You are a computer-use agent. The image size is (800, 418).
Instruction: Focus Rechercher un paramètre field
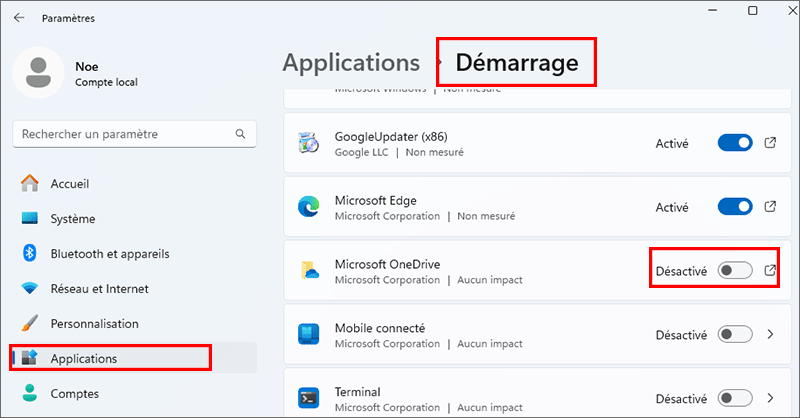135,134
